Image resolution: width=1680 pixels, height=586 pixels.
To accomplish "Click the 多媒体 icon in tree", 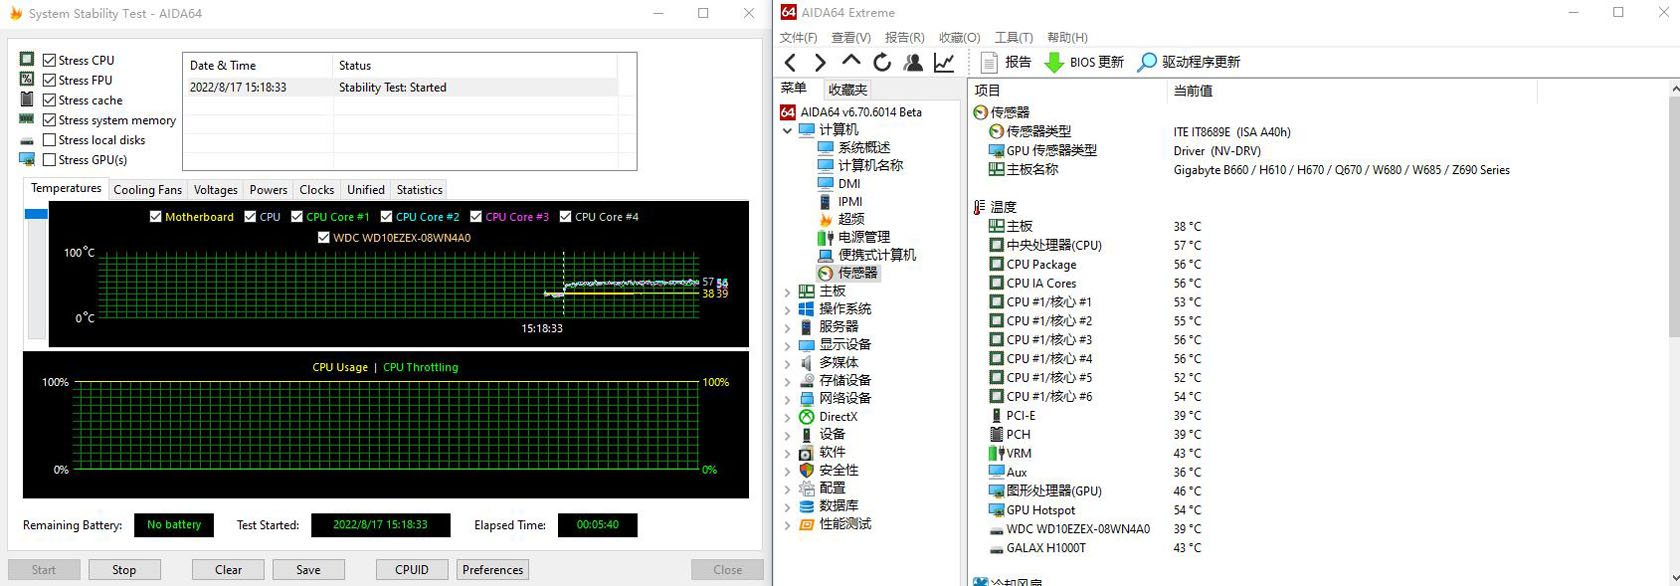I will tap(806, 363).
